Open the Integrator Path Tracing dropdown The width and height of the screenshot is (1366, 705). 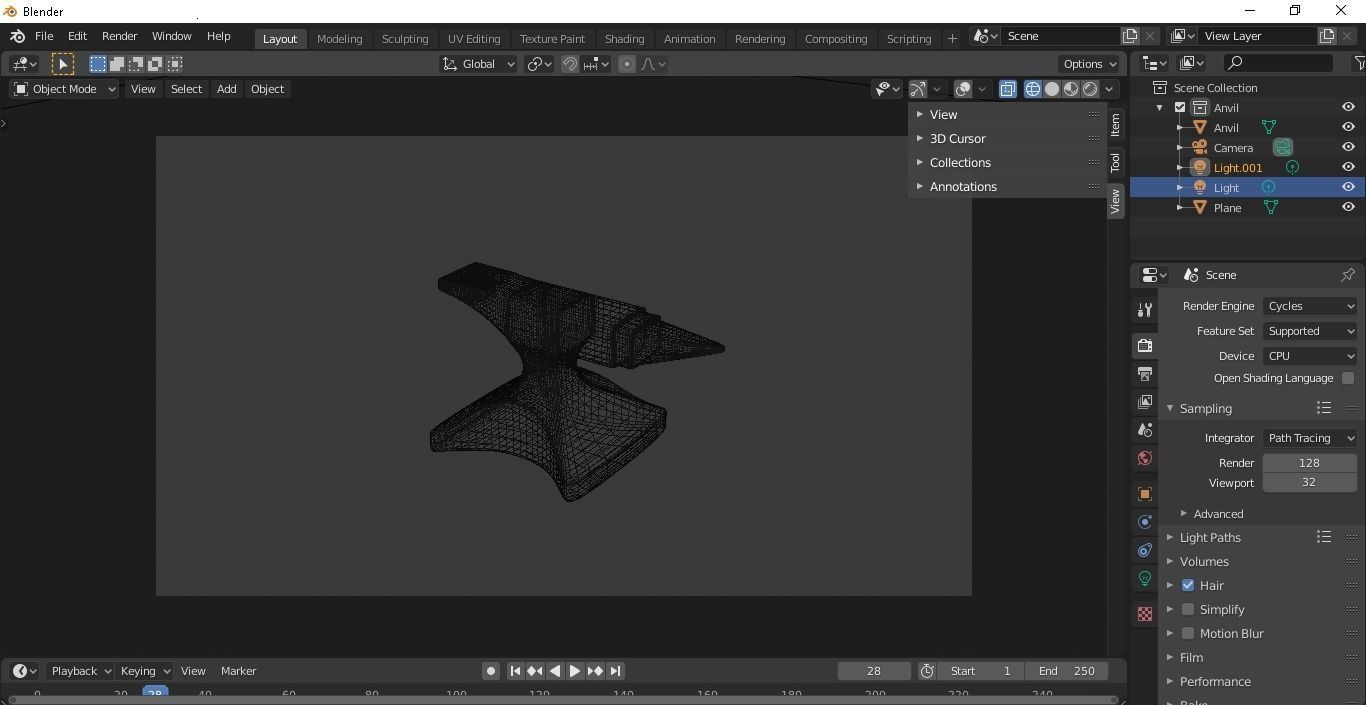1310,438
